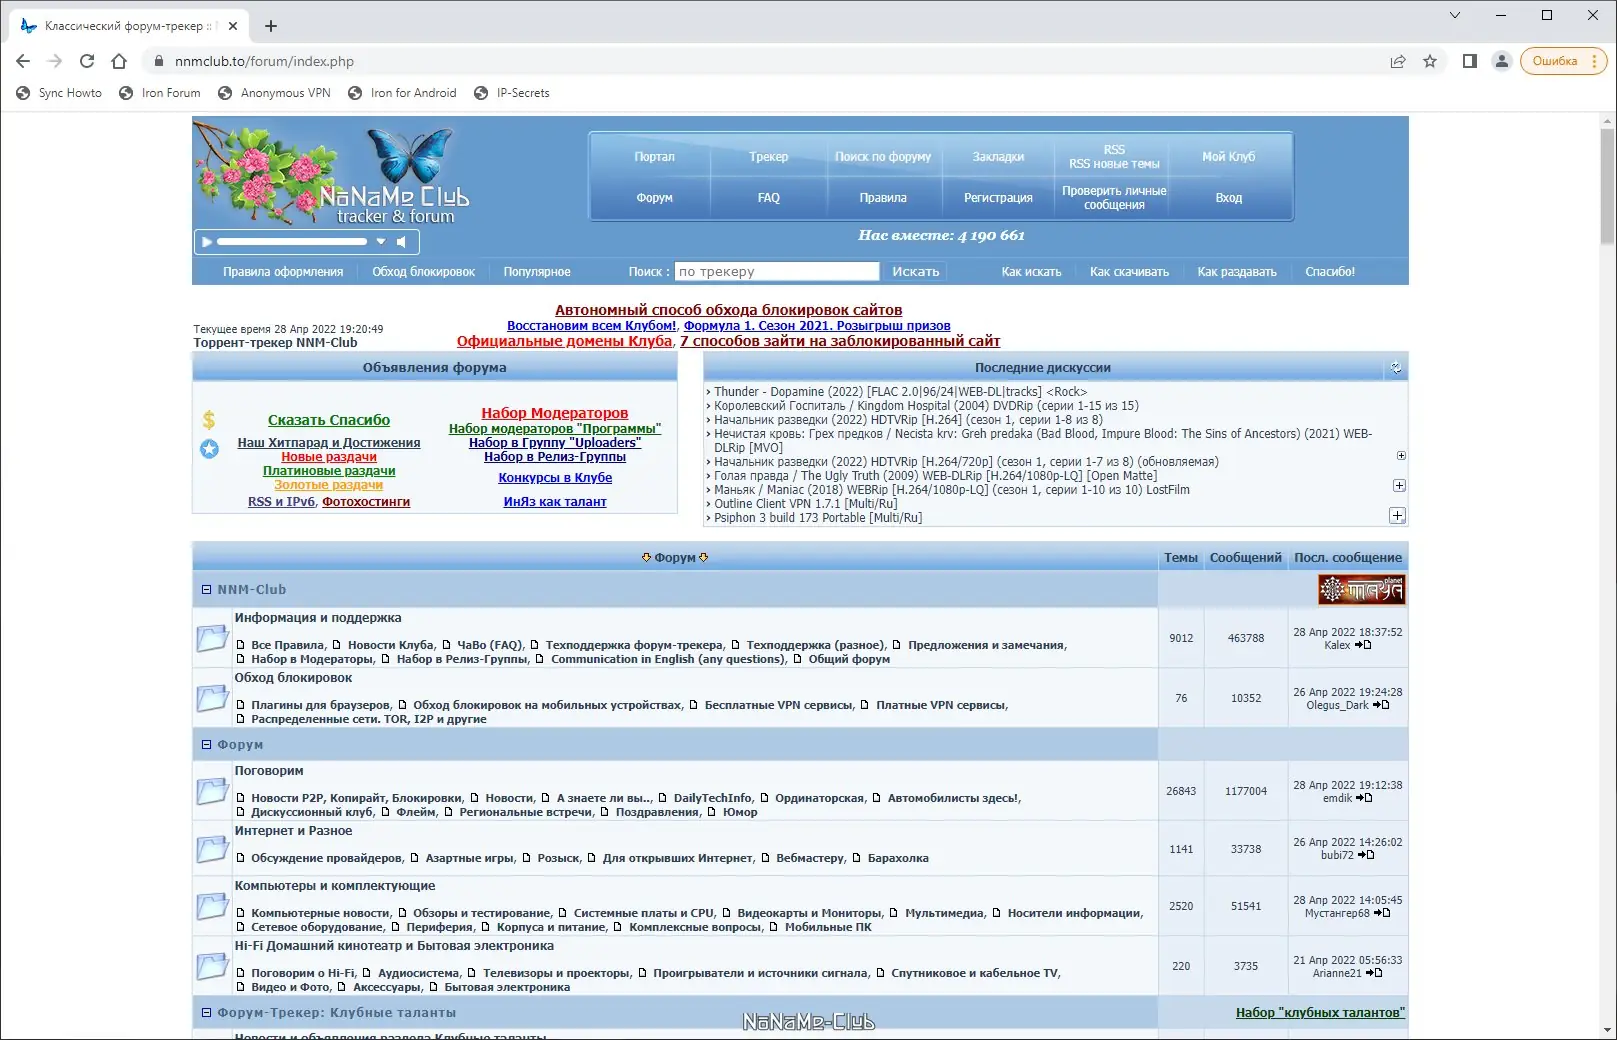Open the Hi-Fi Домашний кинотеатр folder icon

(212, 966)
